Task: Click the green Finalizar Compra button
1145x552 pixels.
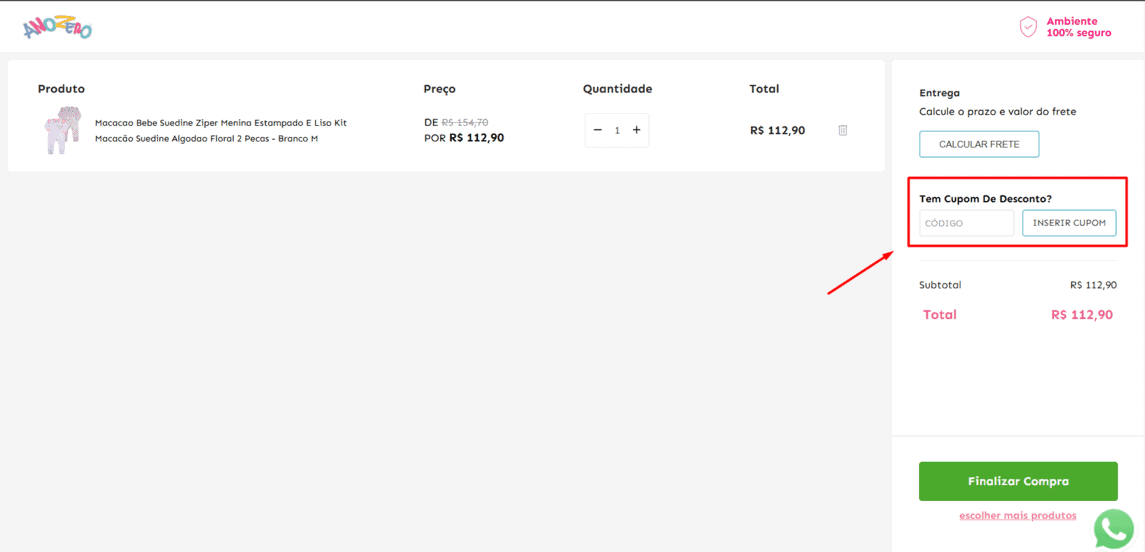Action: [x=1018, y=481]
